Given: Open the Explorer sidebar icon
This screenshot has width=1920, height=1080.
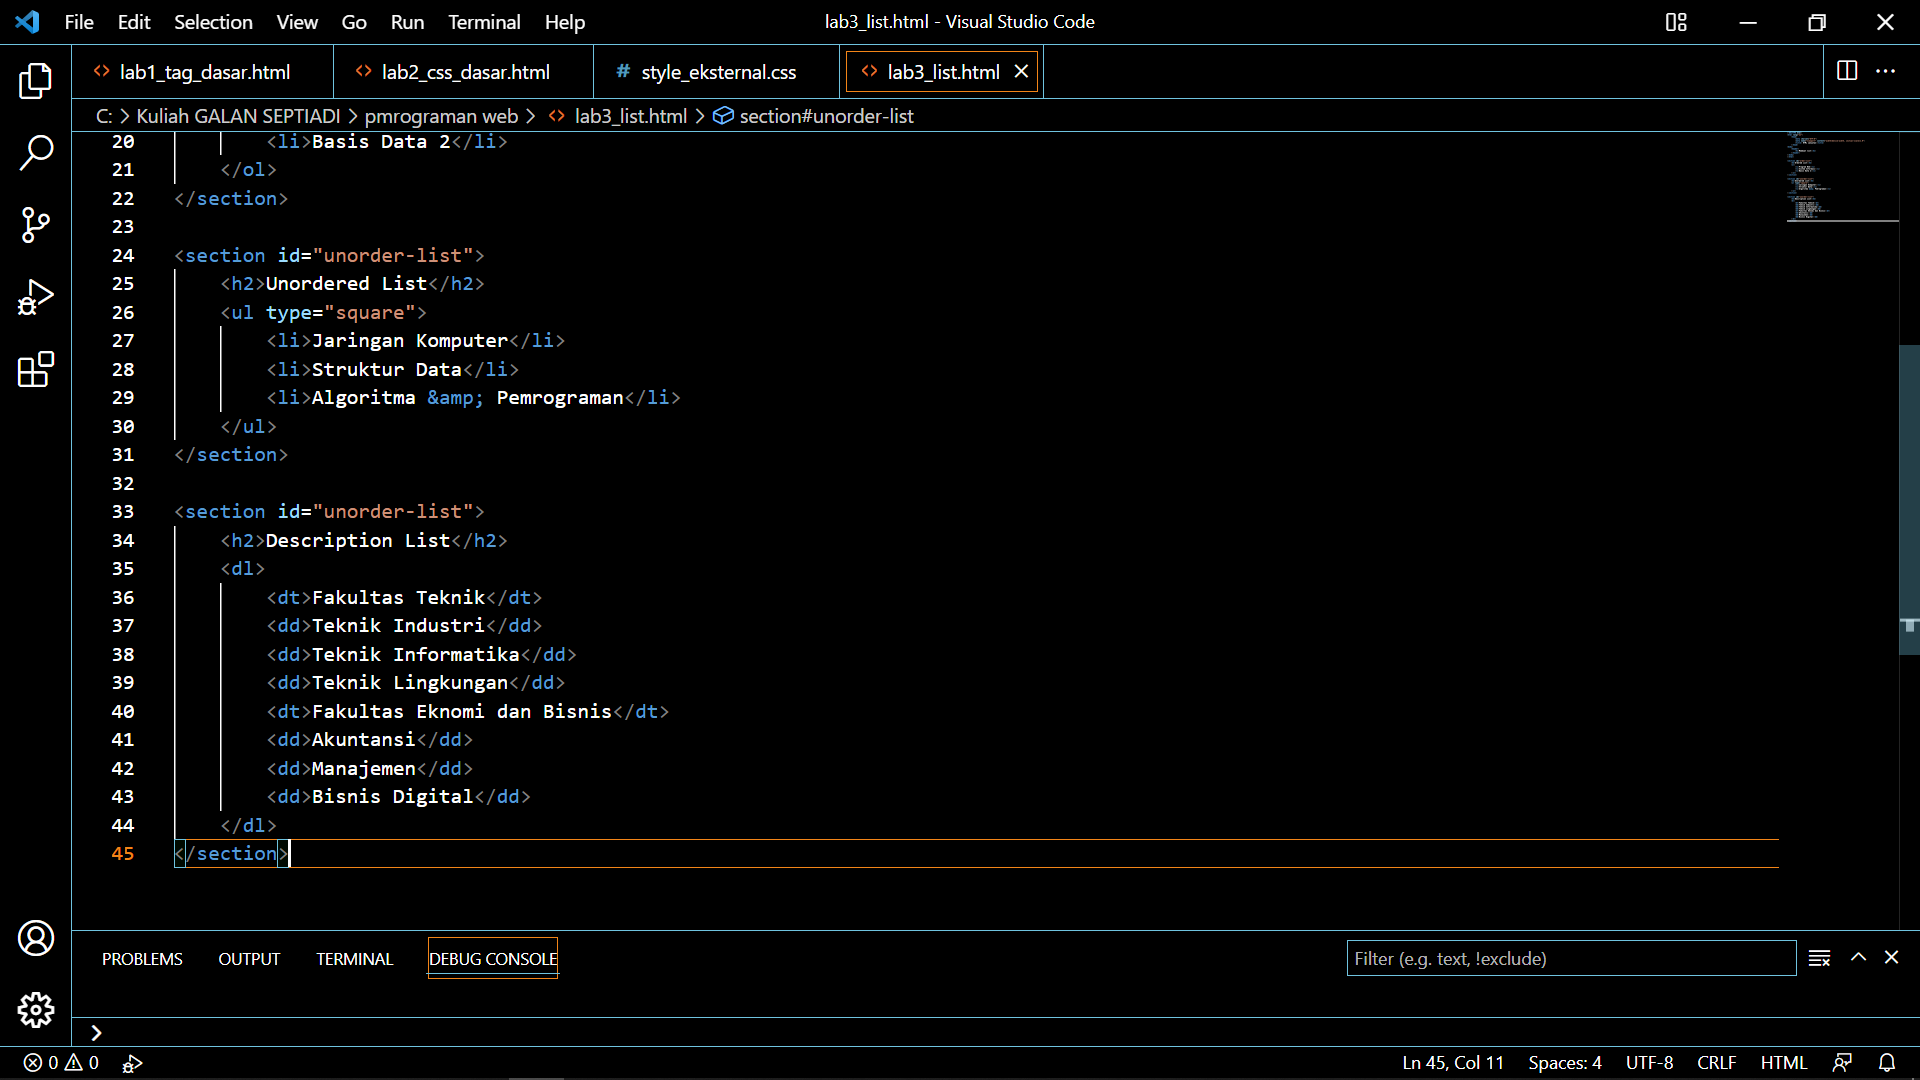Looking at the screenshot, I should pyautogui.click(x=36, y=81).
